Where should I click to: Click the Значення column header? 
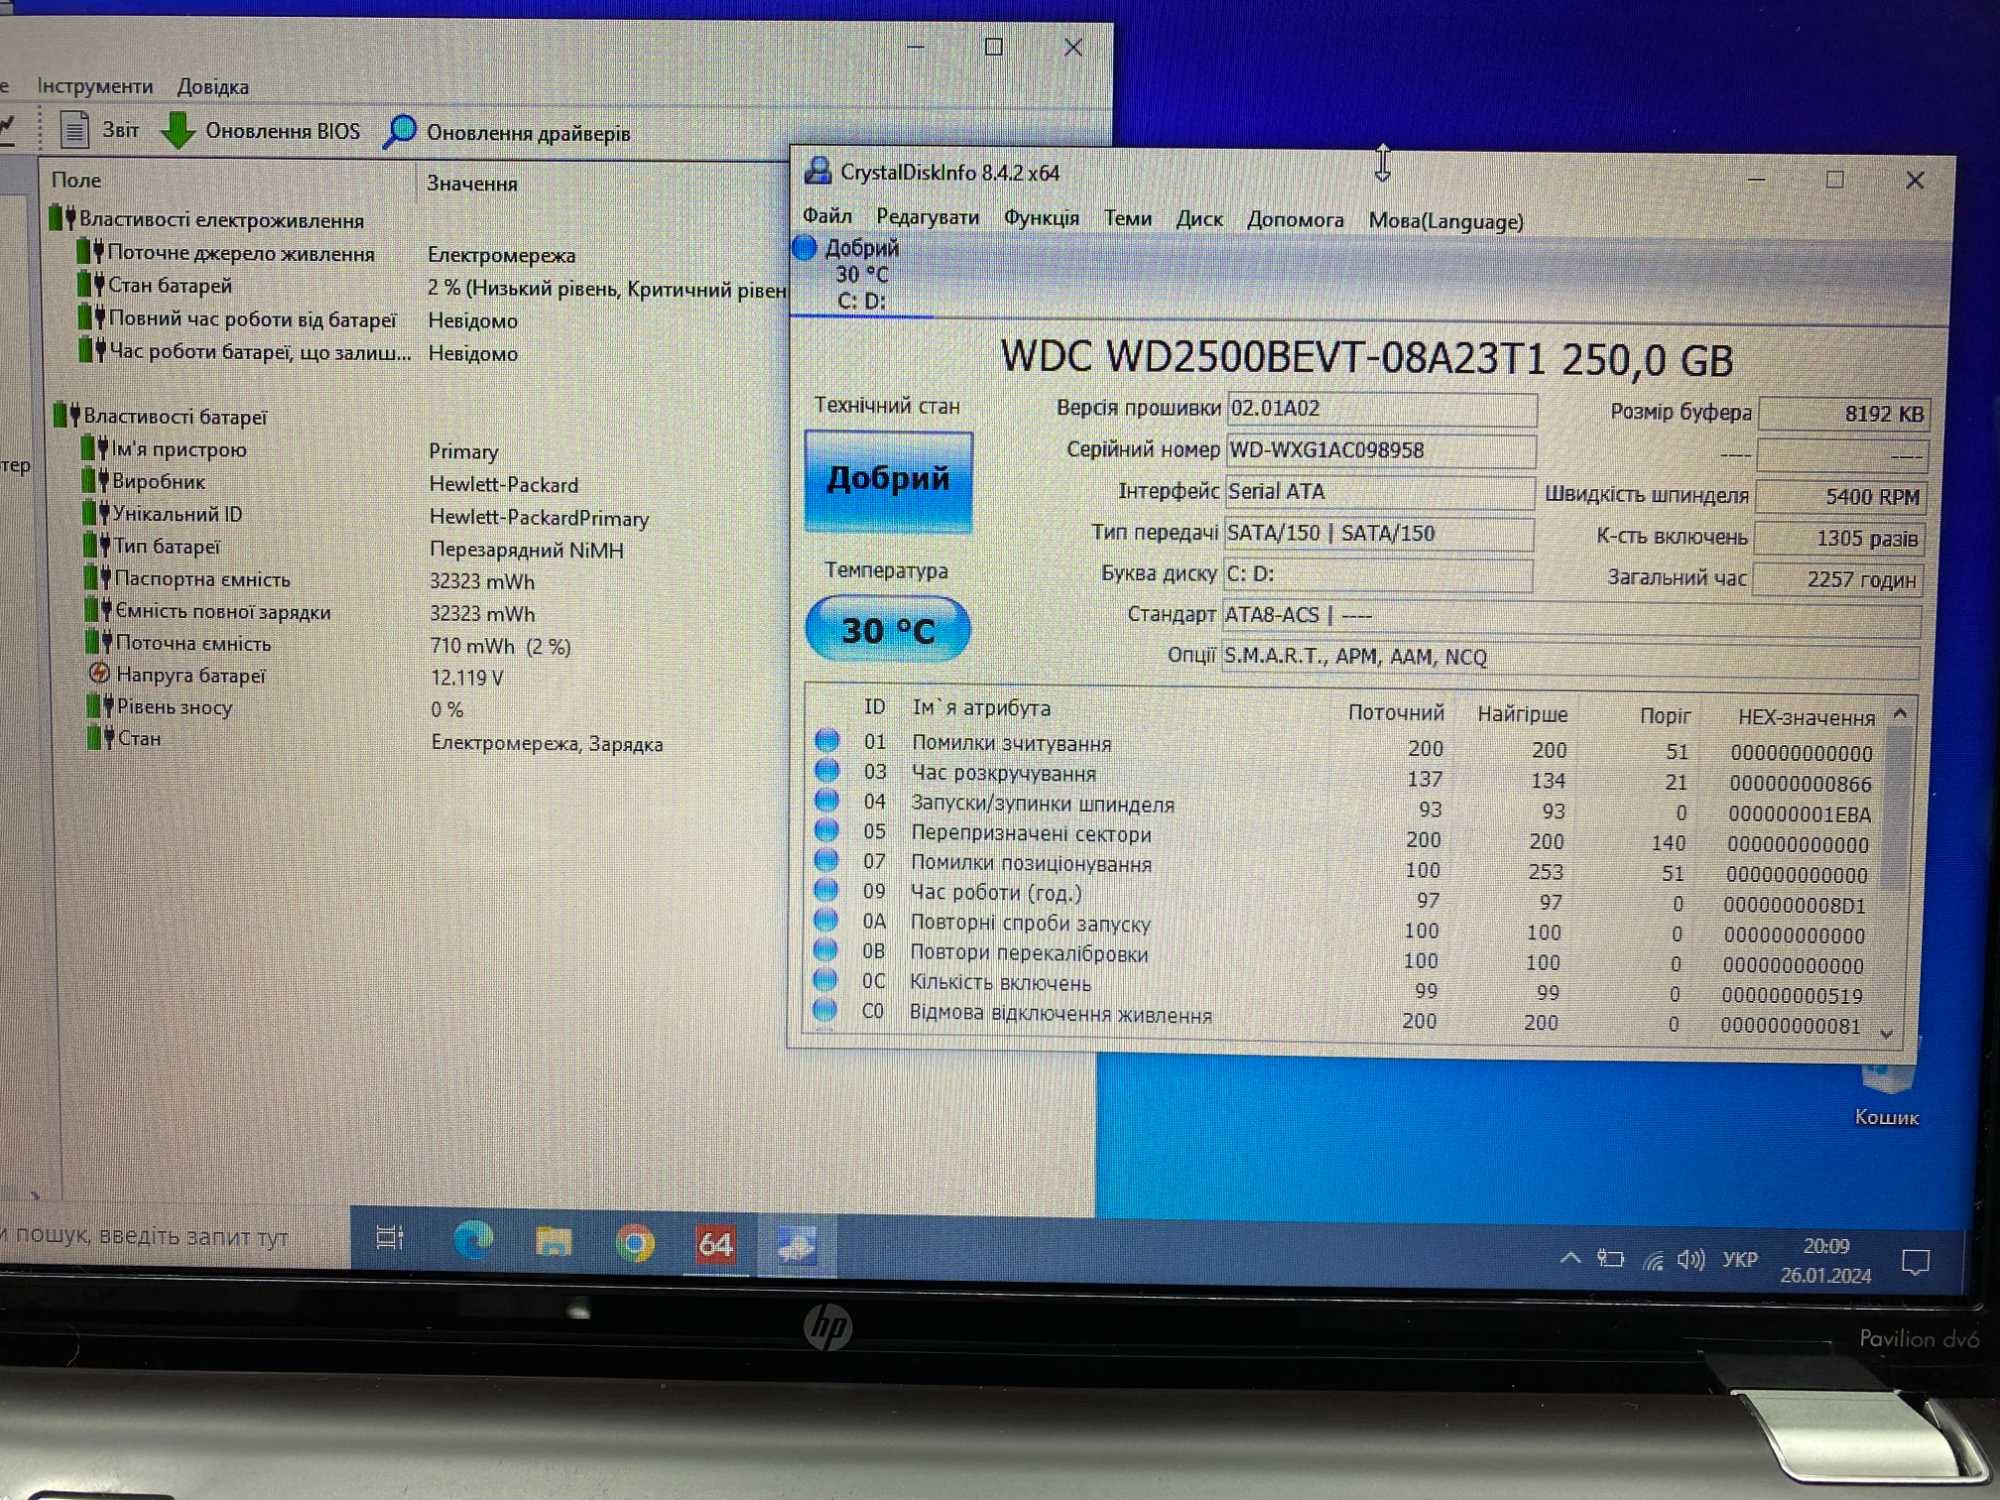tap(472, 183)
